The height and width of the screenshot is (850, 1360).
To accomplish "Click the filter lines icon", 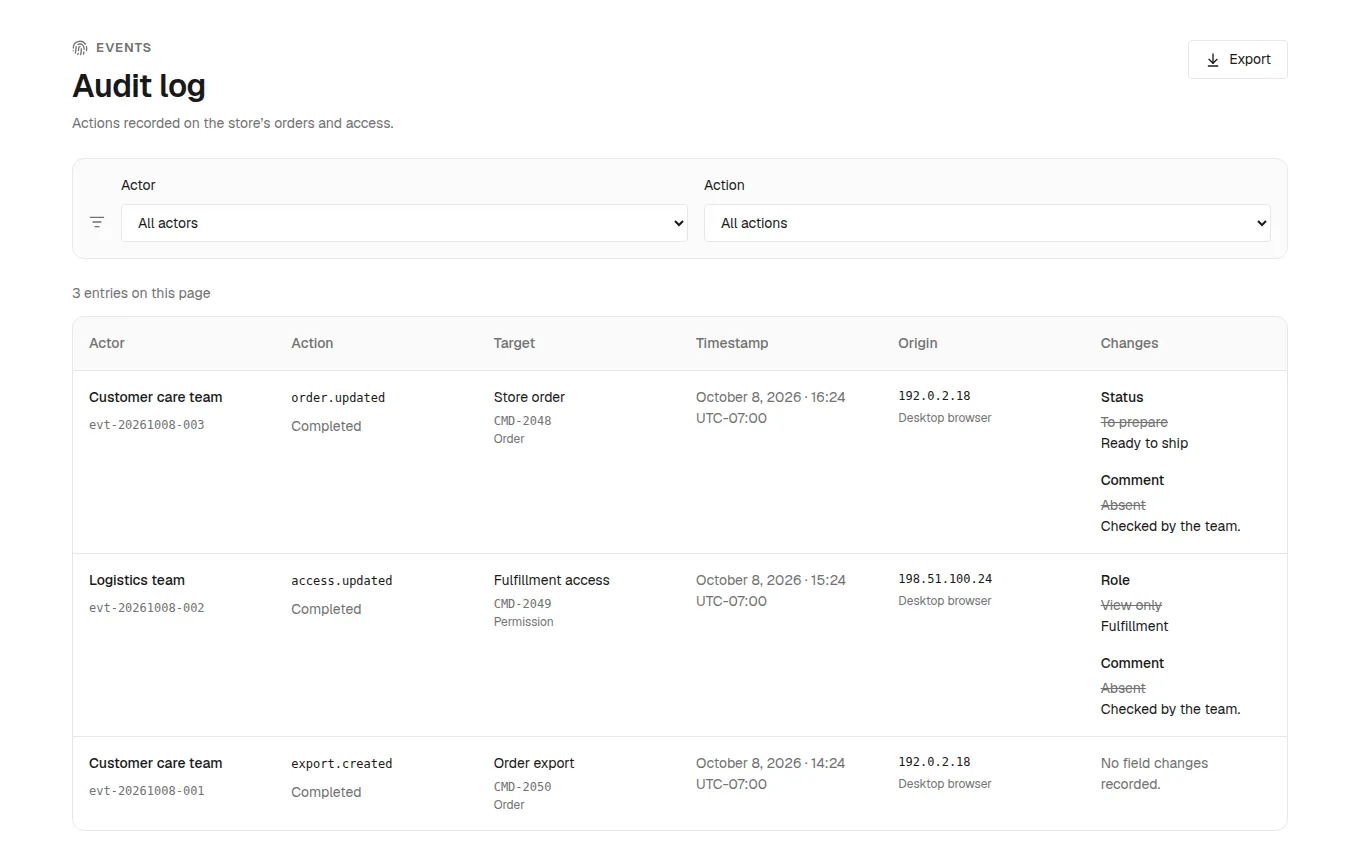I will click(97, 222).
